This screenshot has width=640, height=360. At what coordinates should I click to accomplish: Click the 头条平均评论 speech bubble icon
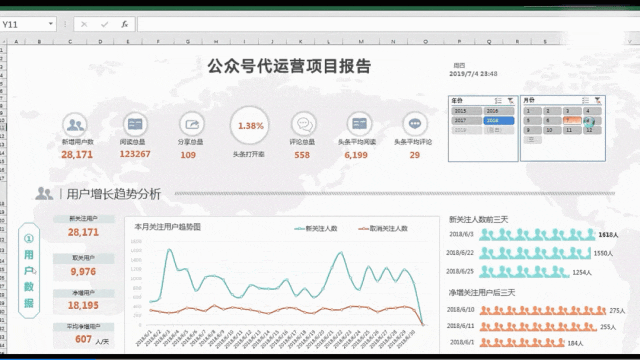[x=415, y=124]
